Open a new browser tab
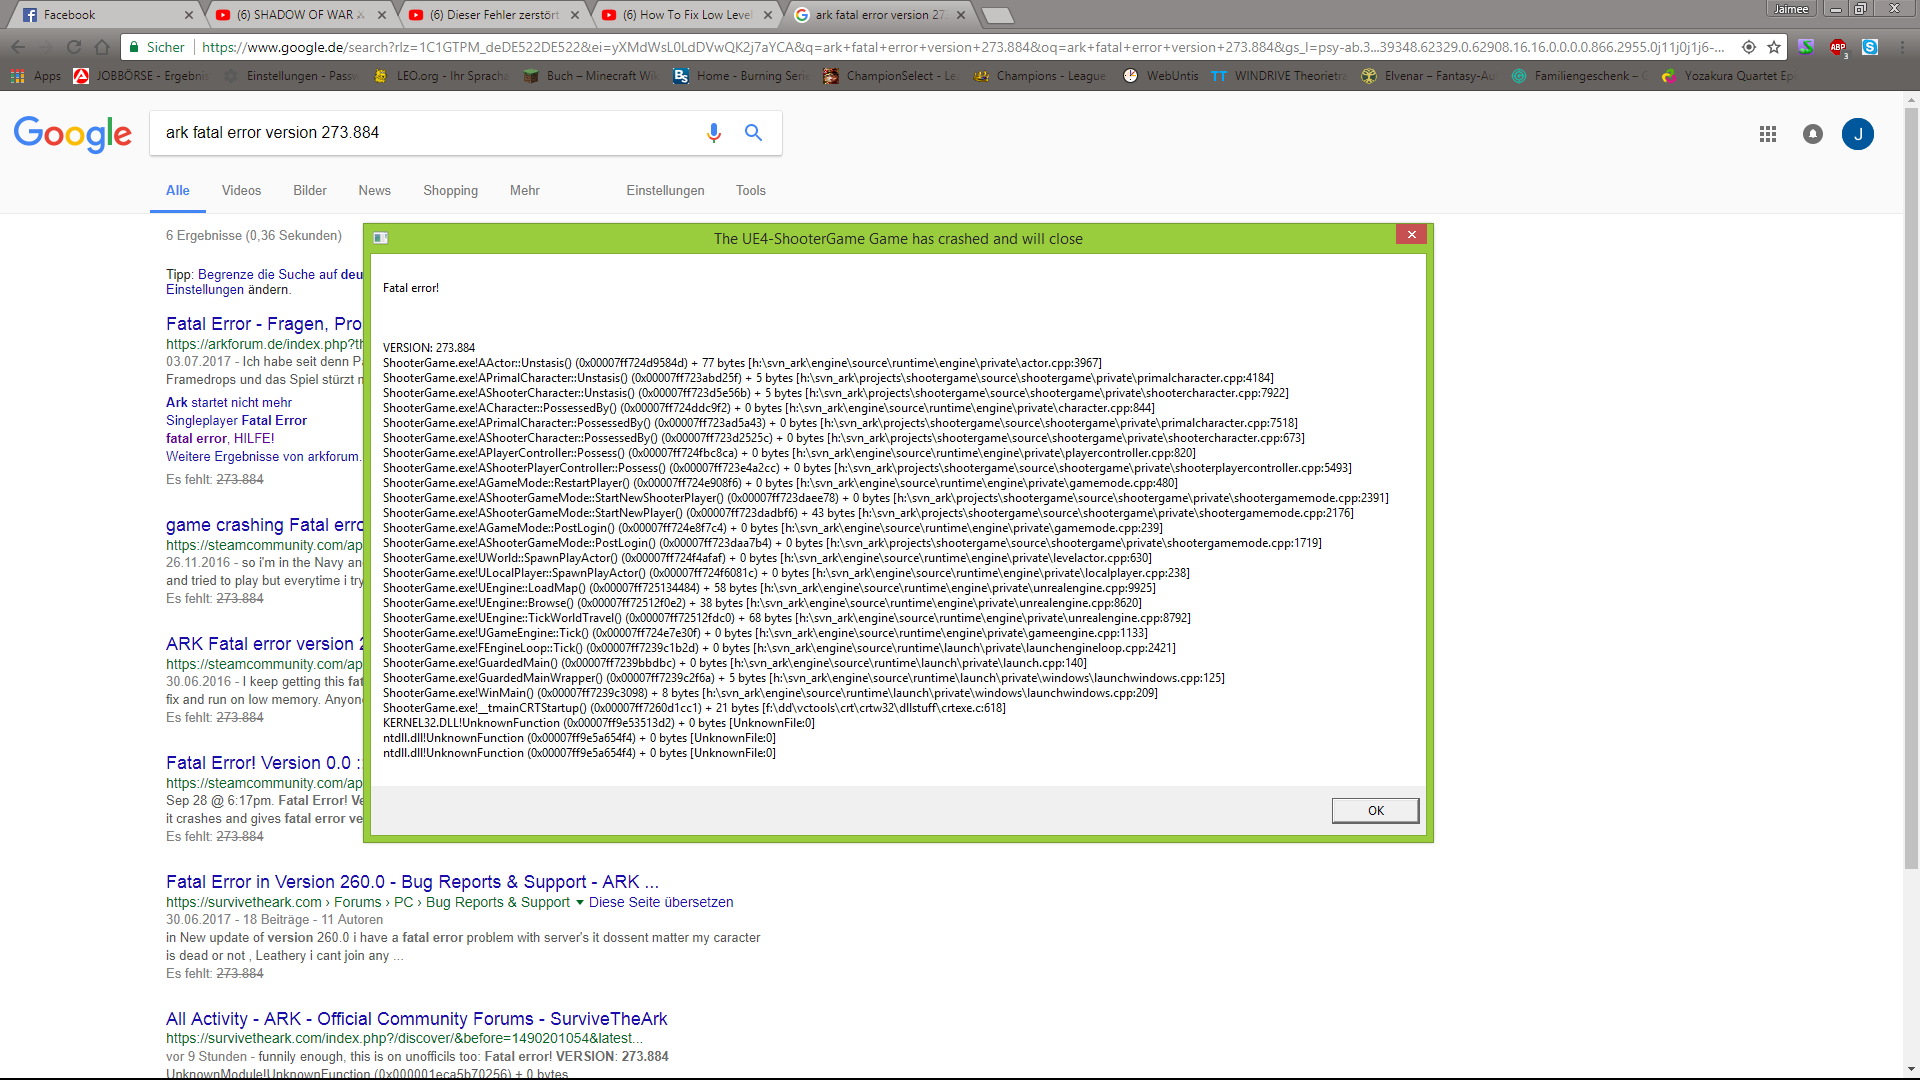 [998, 15]
